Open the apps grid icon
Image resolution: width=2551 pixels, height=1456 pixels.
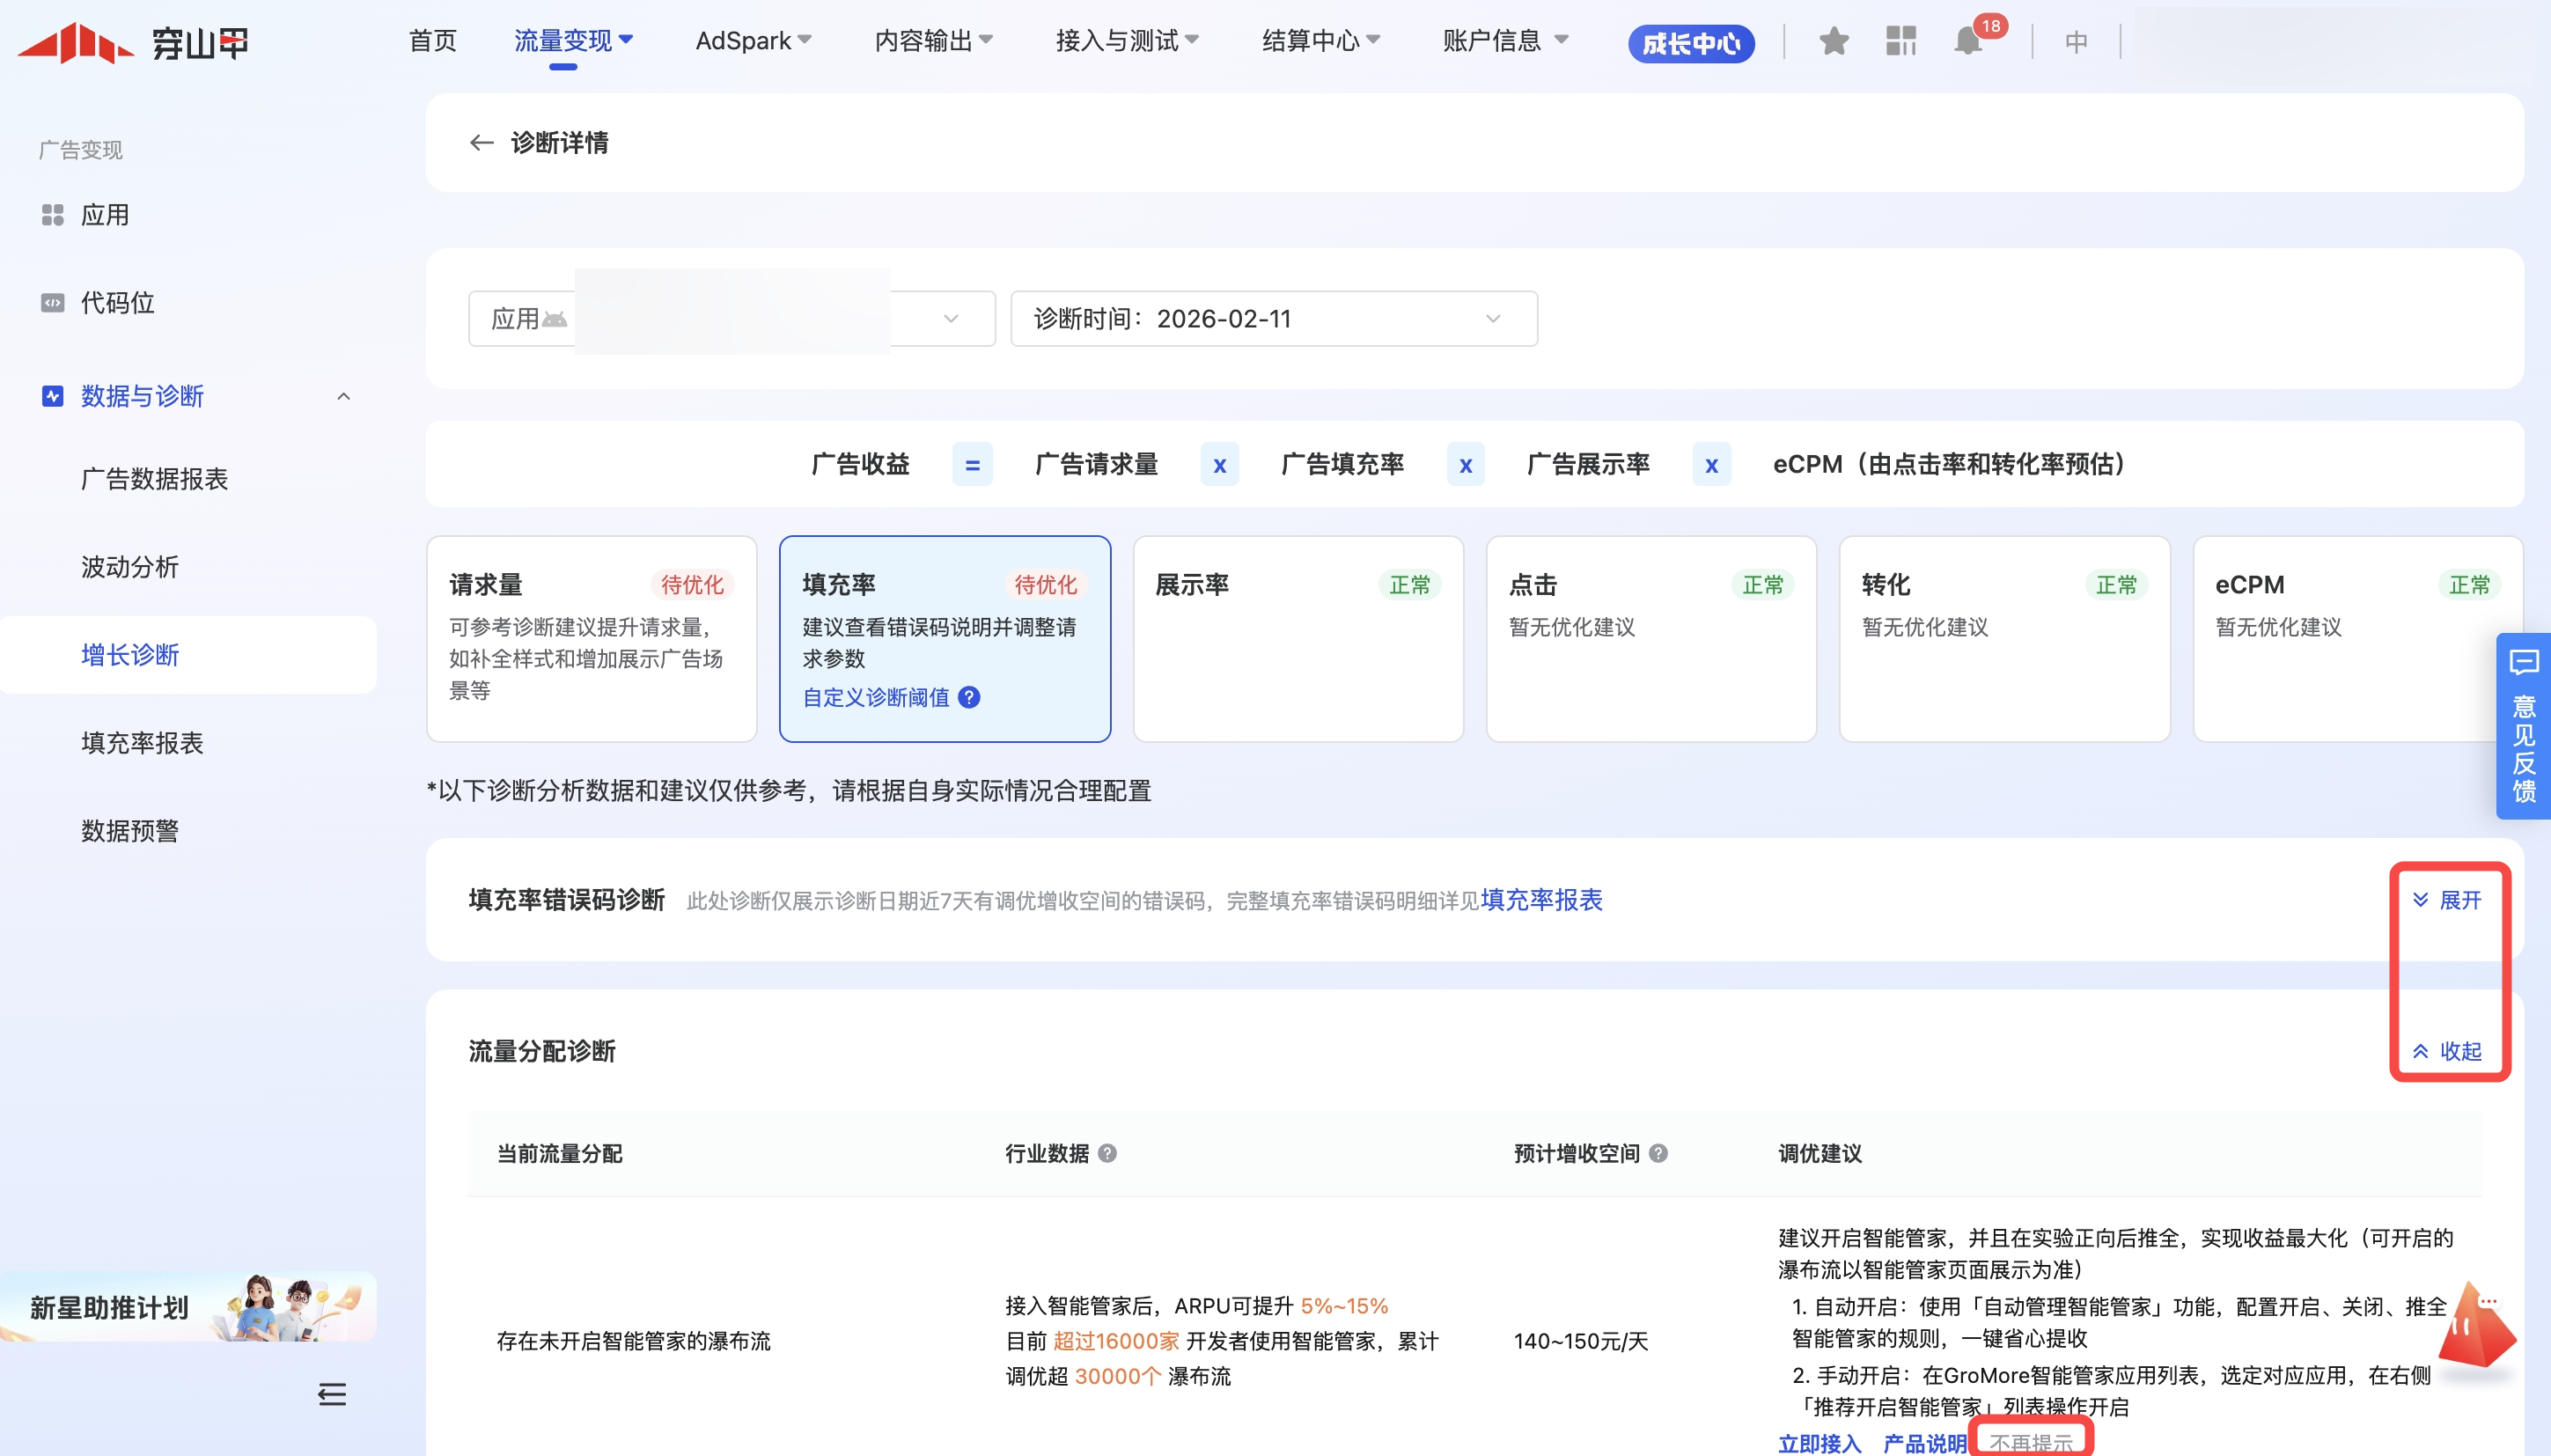coord(1900,42)
